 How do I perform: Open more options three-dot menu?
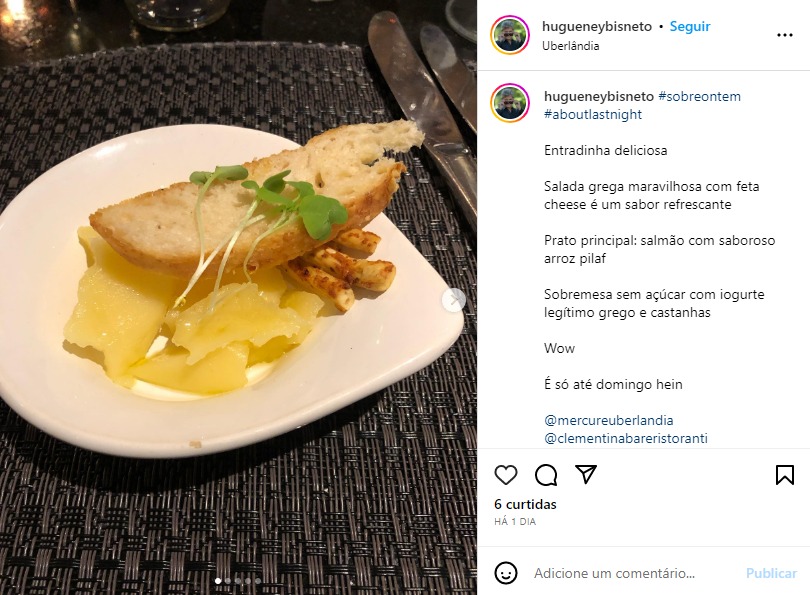tap(785, 35)
